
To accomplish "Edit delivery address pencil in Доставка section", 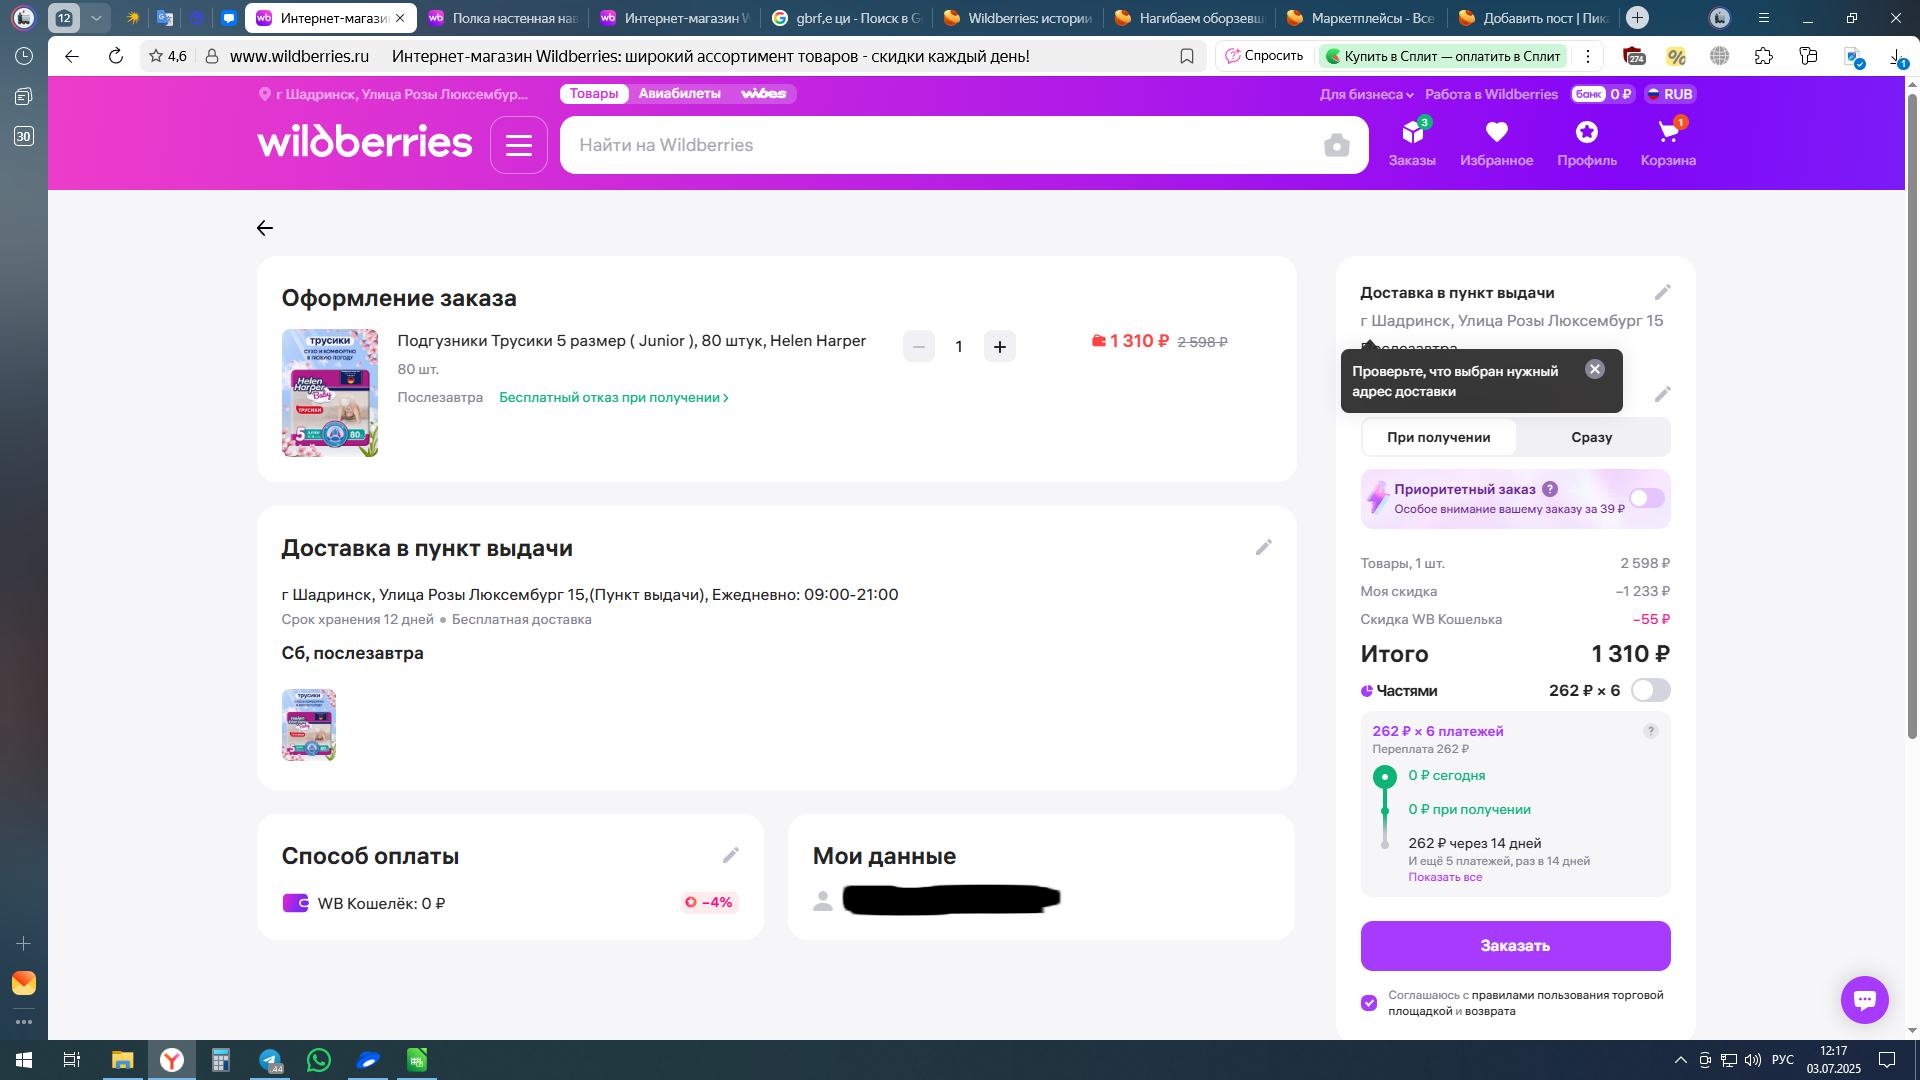I will tap(1263, 548).
